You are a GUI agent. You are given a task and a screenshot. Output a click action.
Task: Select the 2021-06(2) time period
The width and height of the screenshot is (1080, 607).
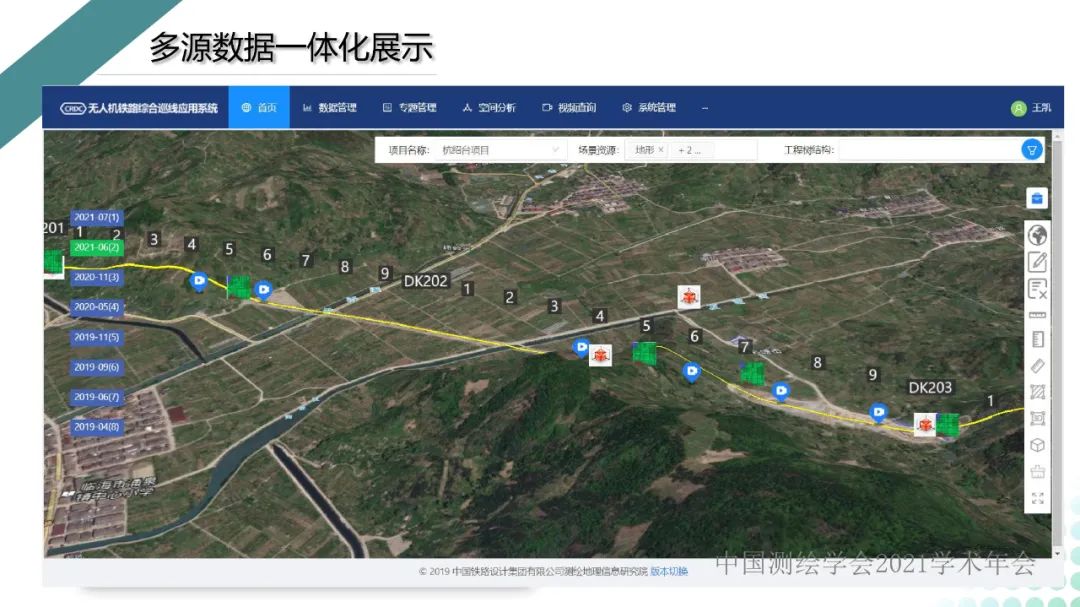point(97,247)
